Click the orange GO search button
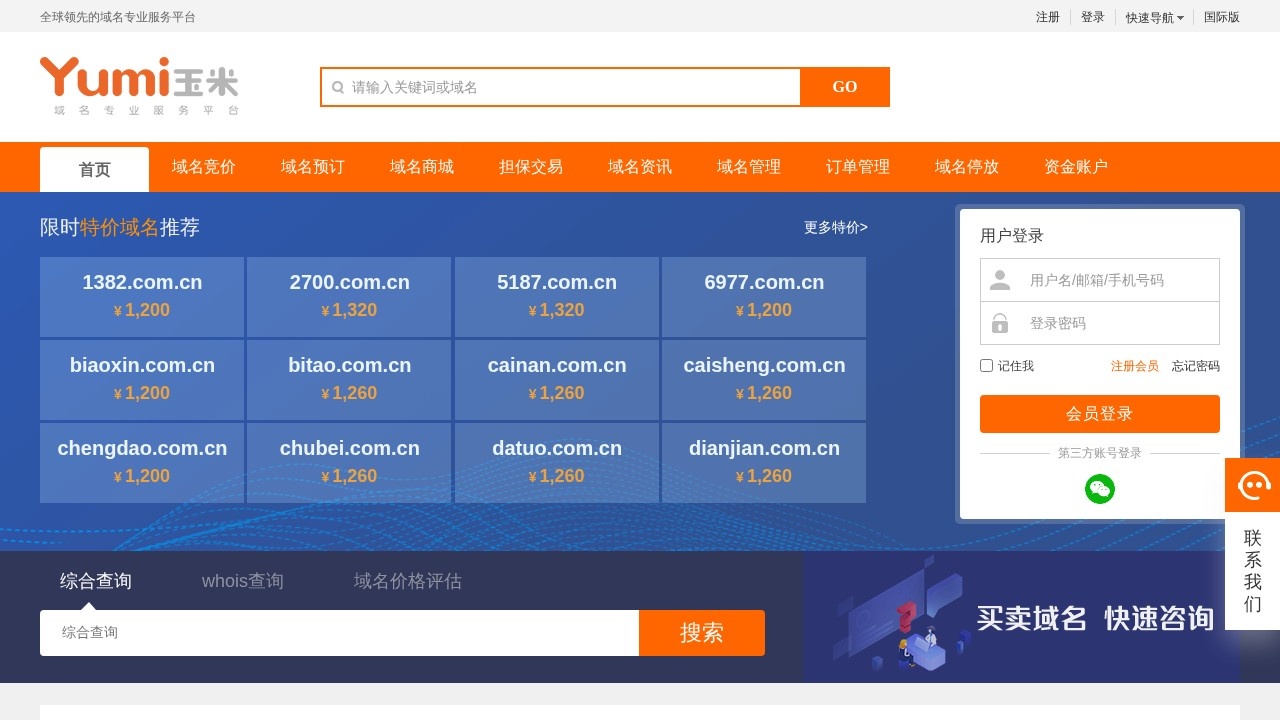Image resolution: width=1280 pixels, height=720 pixels. [845, 87]
